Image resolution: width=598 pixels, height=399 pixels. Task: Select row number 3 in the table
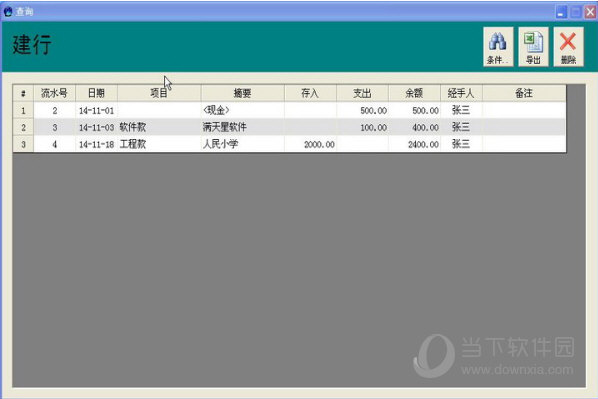click(23, 144)
